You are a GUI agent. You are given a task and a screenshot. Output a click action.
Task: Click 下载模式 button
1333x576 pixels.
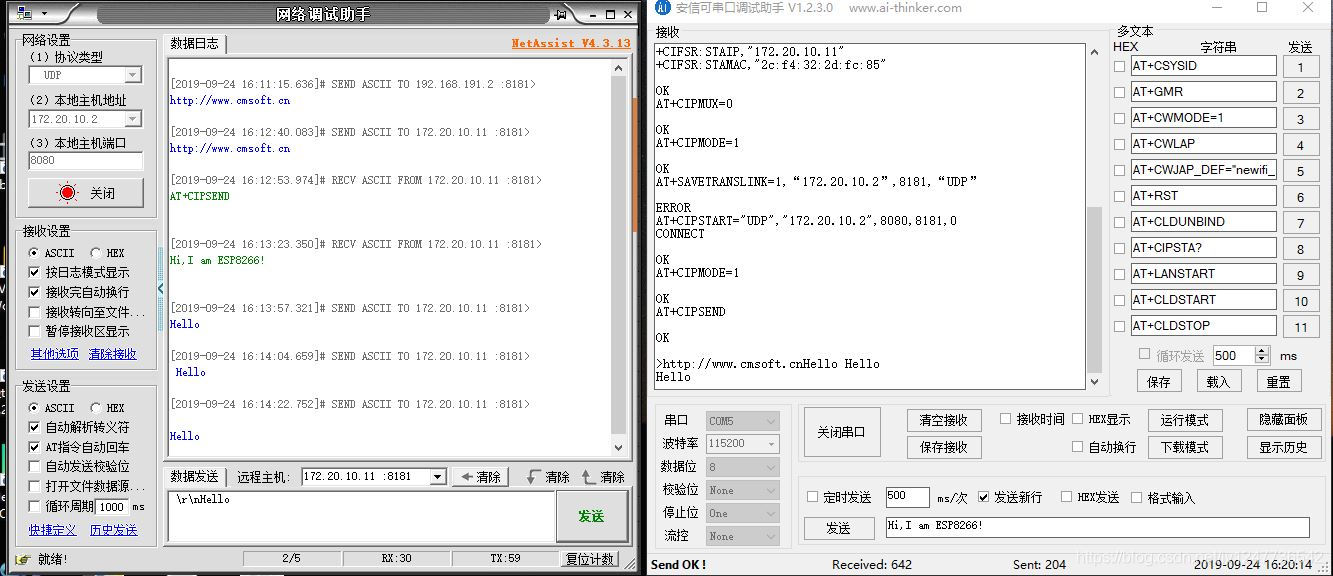(1184, 447)
